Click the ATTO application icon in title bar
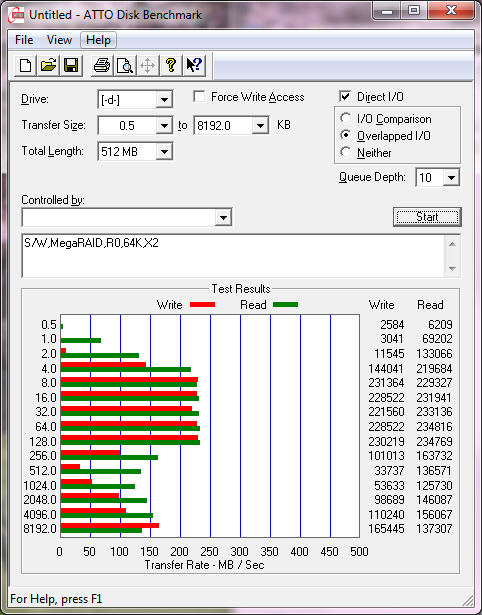Image resolution: width=482 pixels, height=615 pixels. (x=16, y=15)
